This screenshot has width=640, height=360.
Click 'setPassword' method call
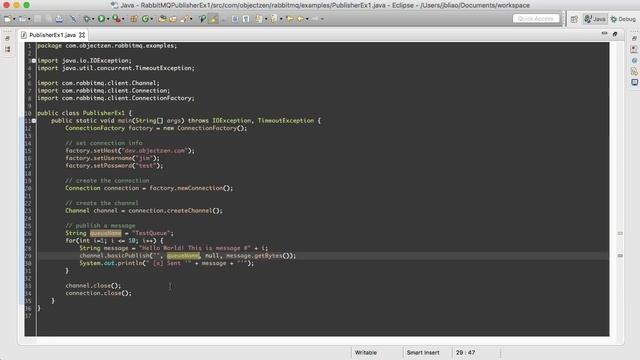tap(112, 166)
